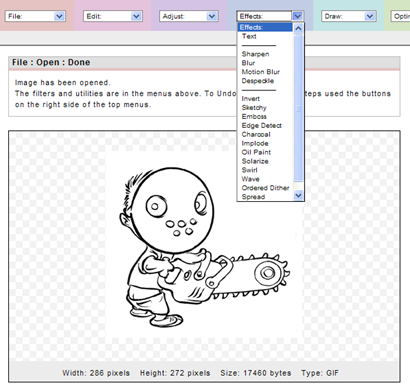
Task: Click the 'Image has been opened.' message
Action: click(x=62, y=83)
